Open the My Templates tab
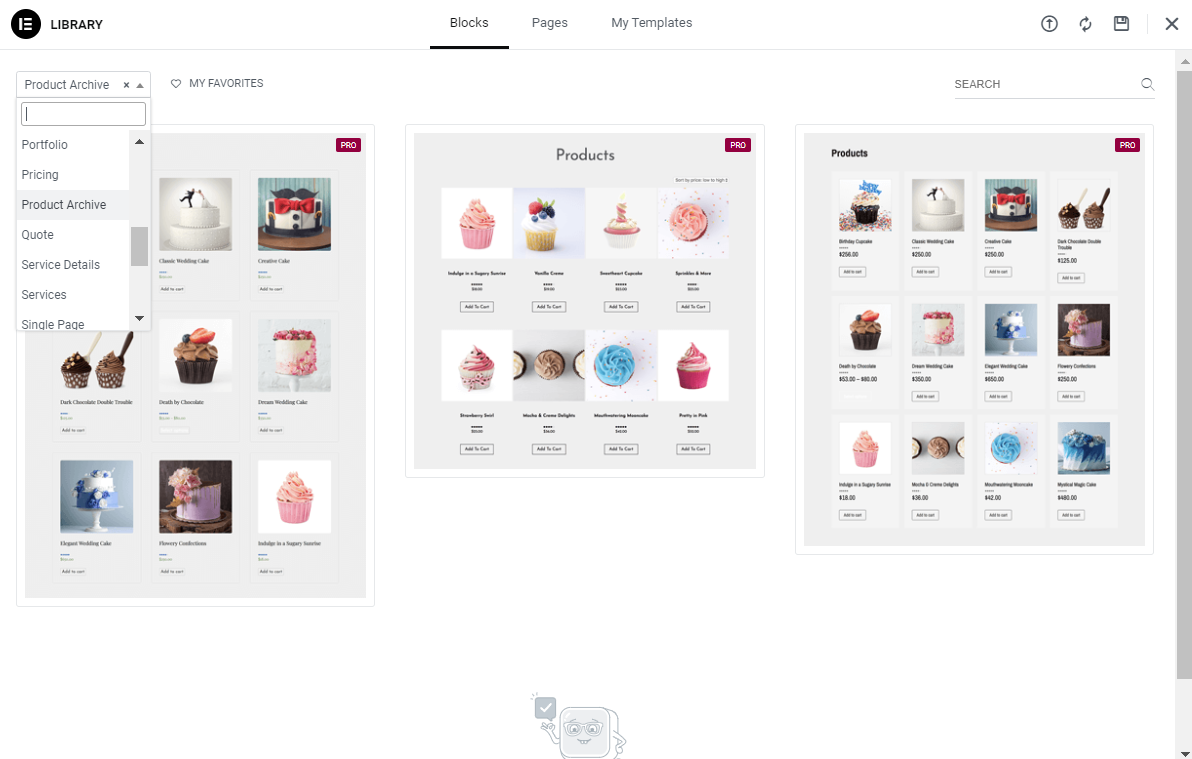This screenshot has width=1192, height=759. (x=651, y=23)
